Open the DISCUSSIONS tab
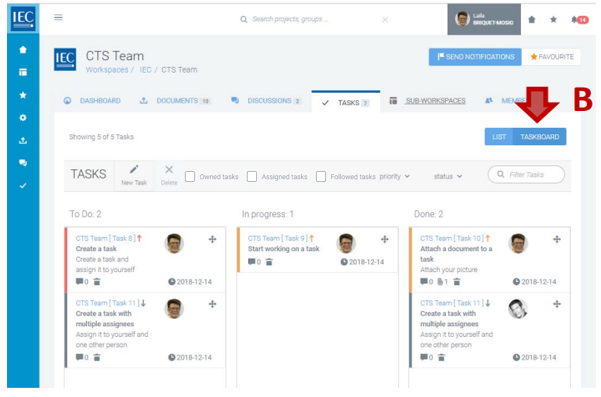601x397 pixels. point(266,101)
